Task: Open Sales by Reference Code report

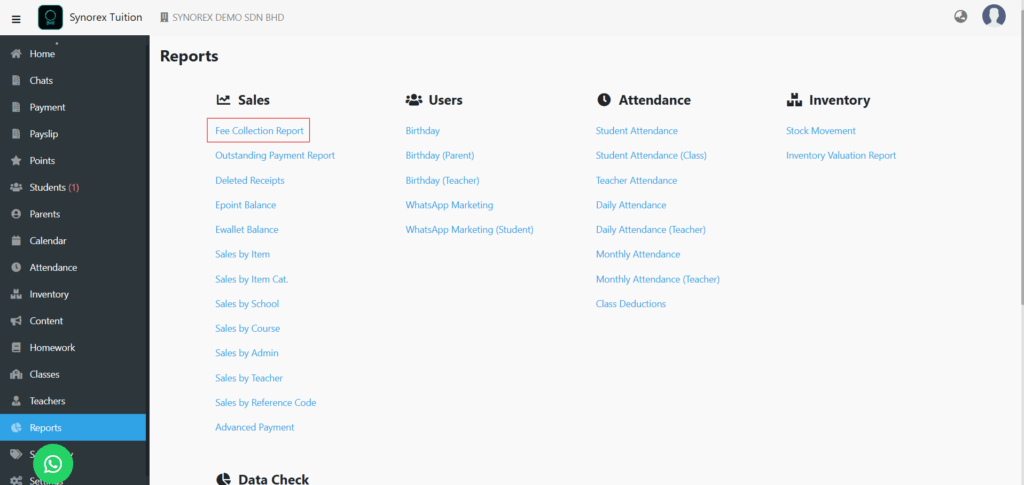Action: tap(266, 403)
